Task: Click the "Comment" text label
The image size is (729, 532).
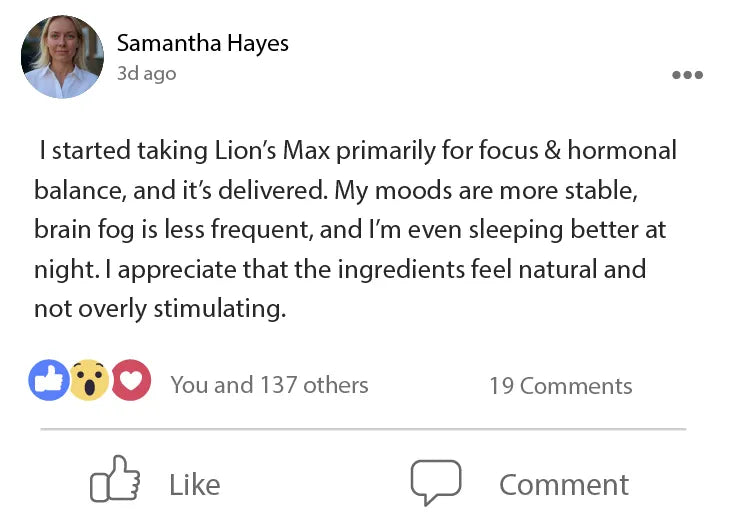Action: pyautogui.click(x=564, y=485)
